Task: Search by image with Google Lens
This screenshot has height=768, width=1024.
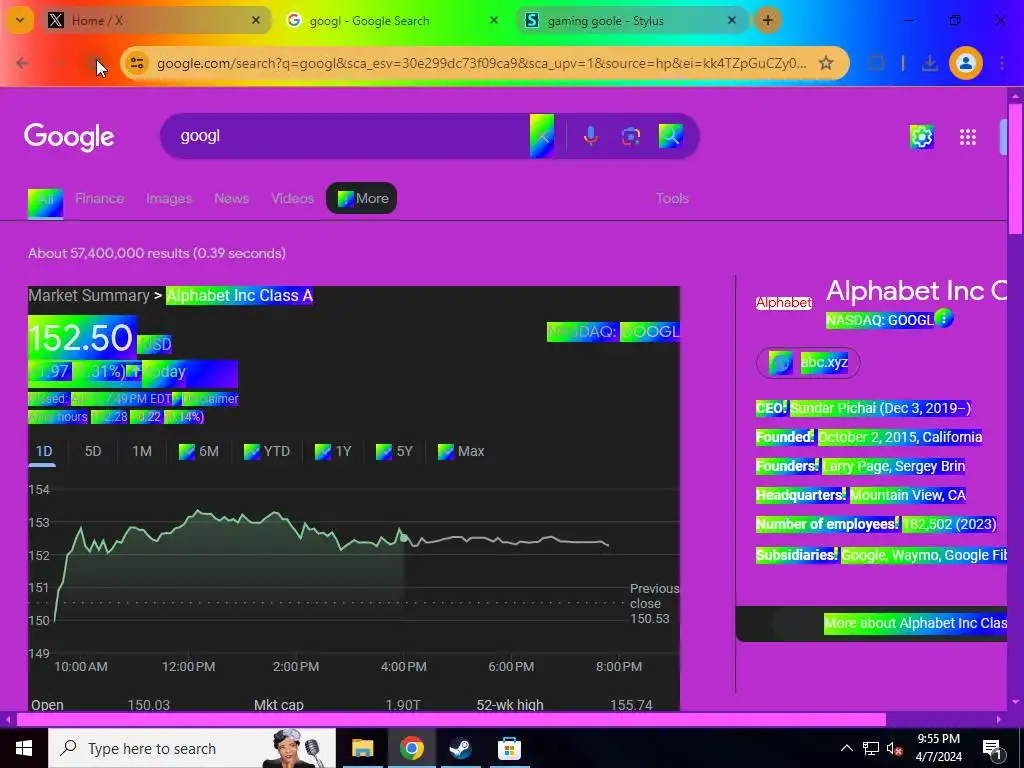Action: tap(631, 136)
